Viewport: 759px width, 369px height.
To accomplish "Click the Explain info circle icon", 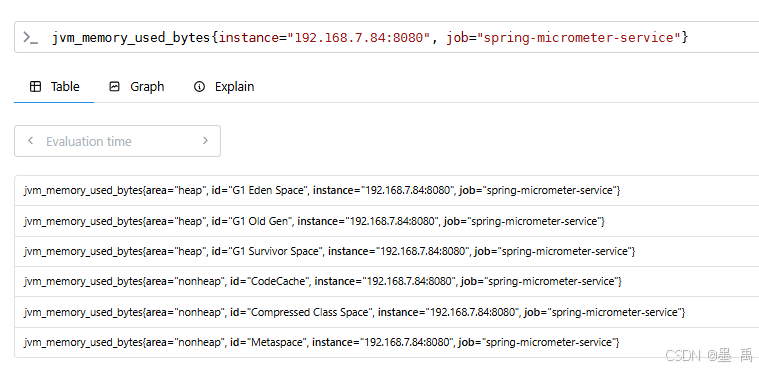I will click(199, 87).
